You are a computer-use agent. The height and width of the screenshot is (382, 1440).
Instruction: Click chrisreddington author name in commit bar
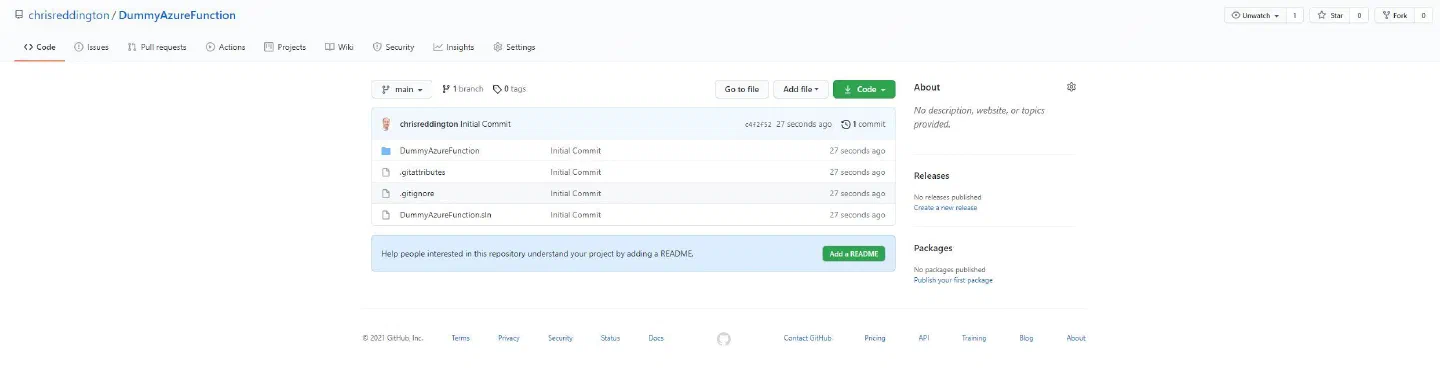[428, 124]
